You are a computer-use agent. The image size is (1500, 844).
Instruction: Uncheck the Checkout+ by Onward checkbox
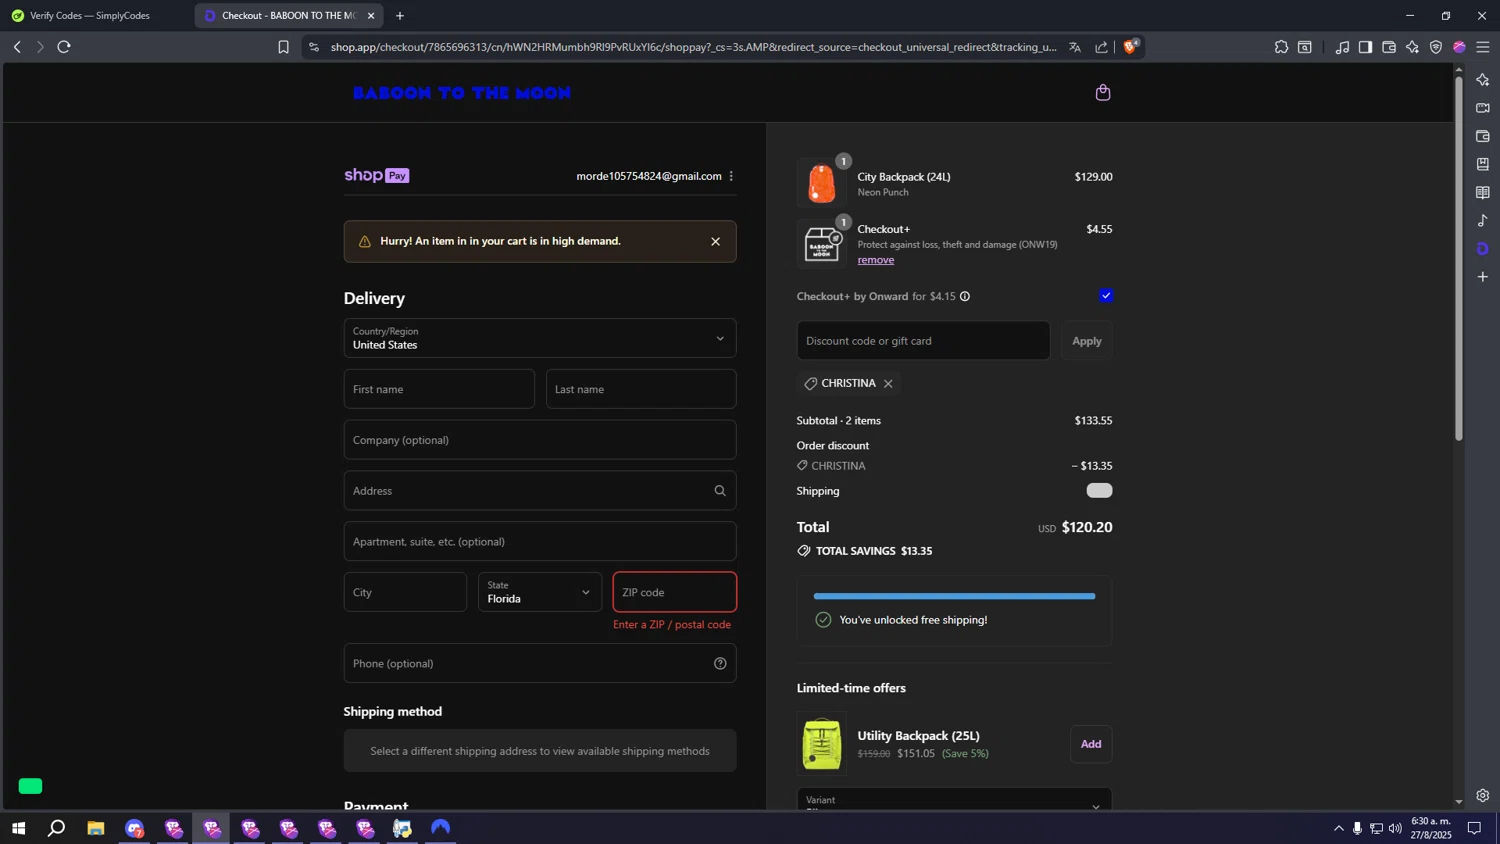click(x=1105, y=296)
